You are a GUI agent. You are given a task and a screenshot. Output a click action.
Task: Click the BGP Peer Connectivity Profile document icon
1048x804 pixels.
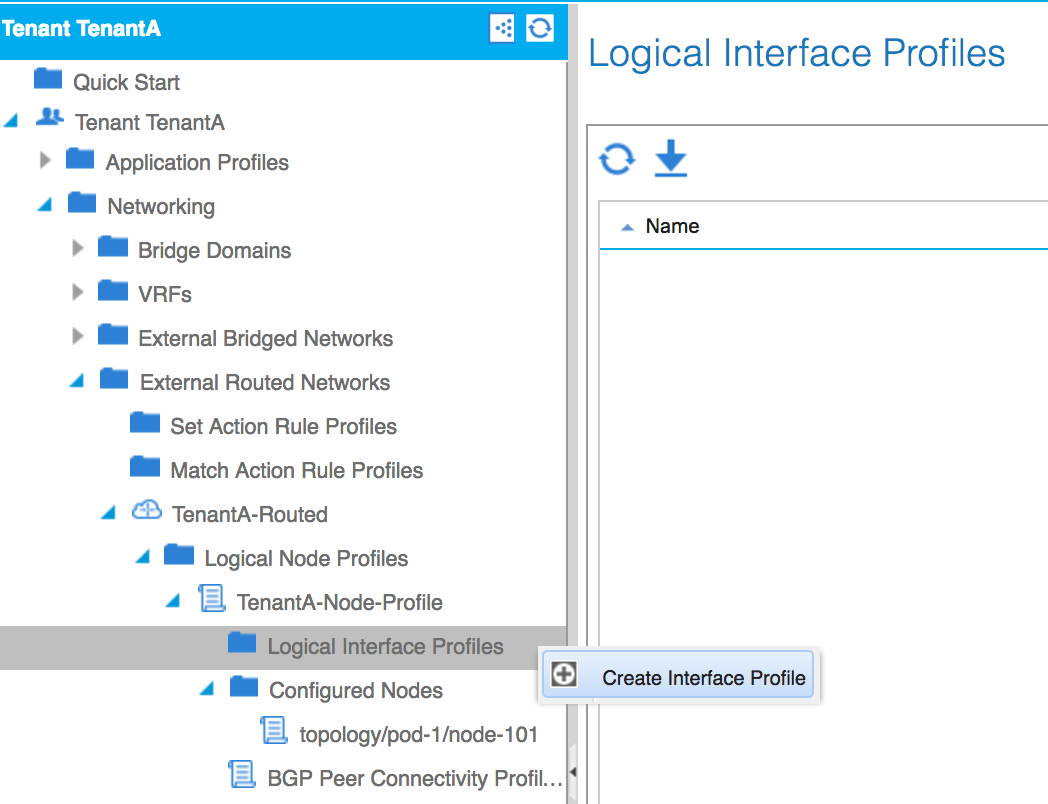[242, 775]
